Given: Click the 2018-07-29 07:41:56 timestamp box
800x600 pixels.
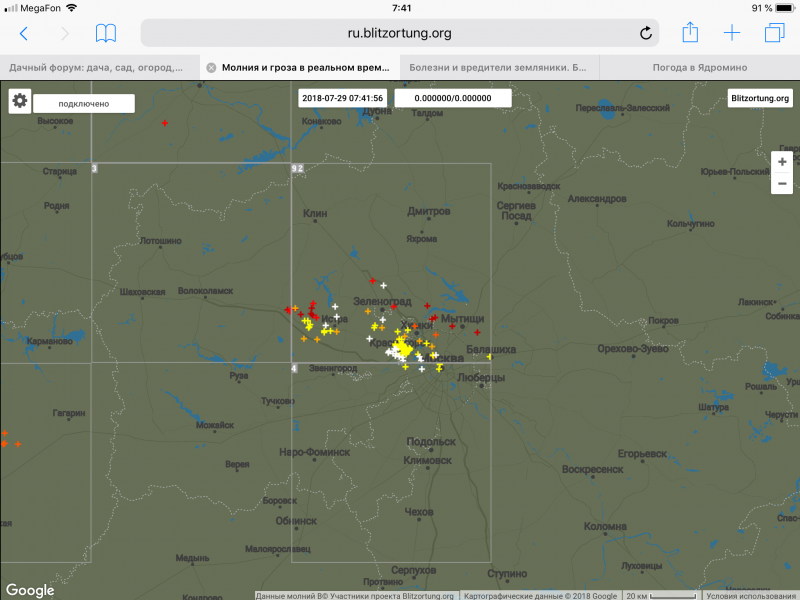Looking at the screenshot, I should coord(342,98).
